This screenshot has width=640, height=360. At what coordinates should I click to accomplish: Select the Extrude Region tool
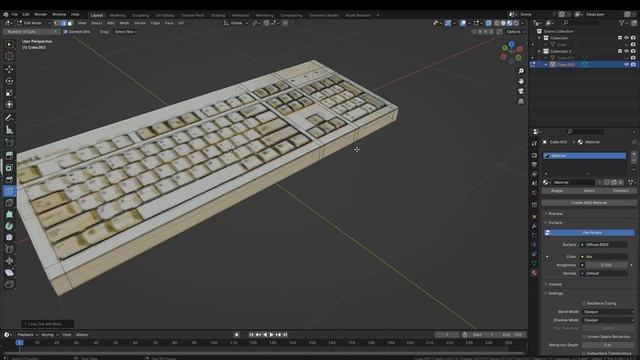click(x=9, y=155)
